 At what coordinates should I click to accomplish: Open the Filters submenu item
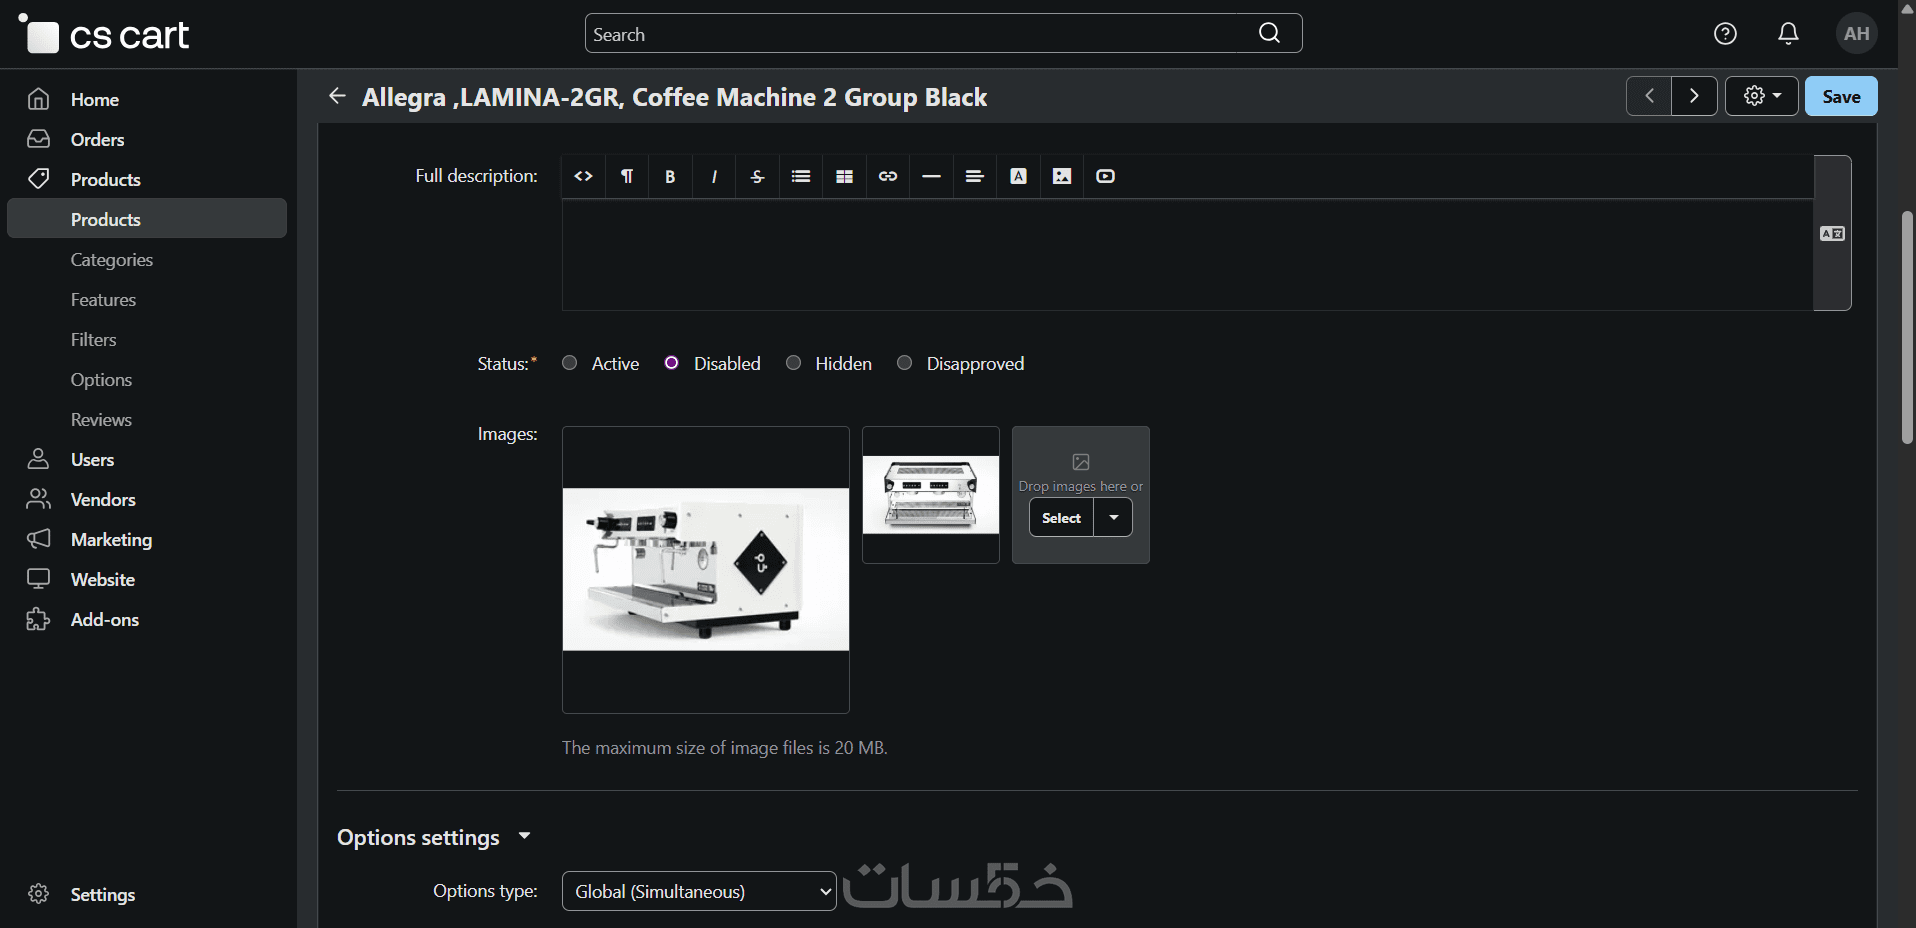(94, 339)
